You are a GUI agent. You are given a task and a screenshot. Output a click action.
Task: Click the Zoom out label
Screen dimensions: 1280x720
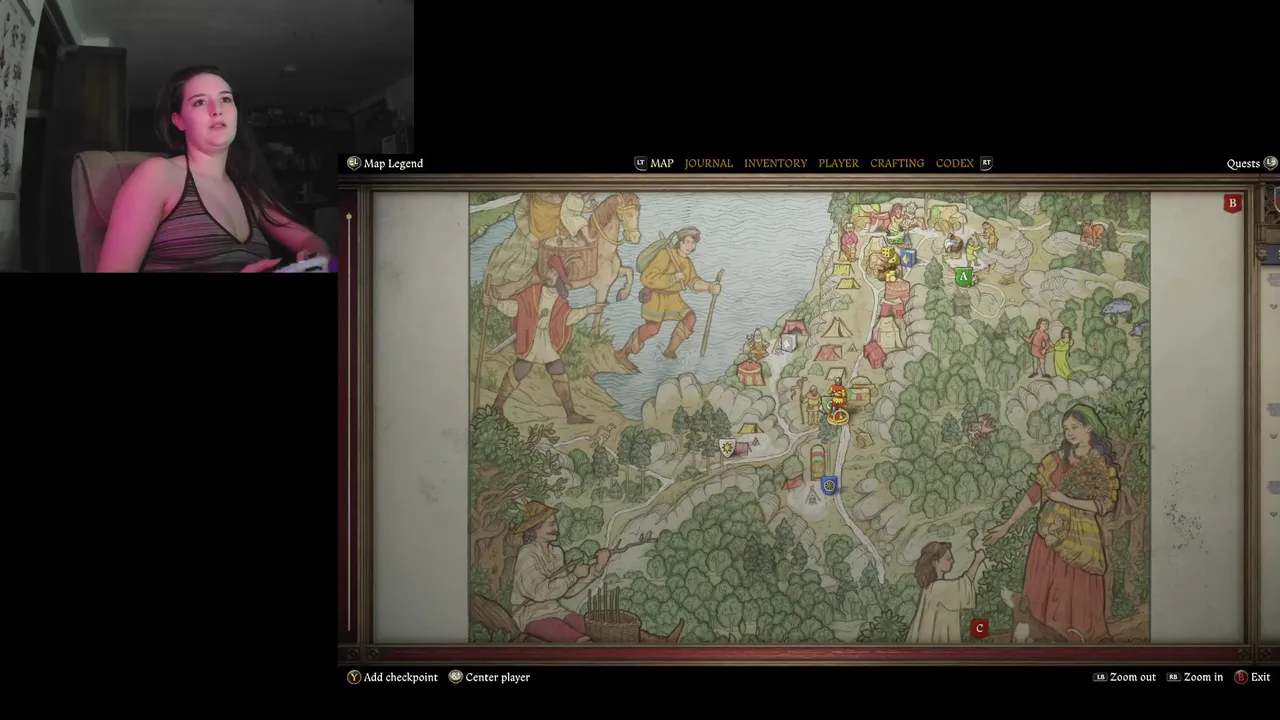1132,677
